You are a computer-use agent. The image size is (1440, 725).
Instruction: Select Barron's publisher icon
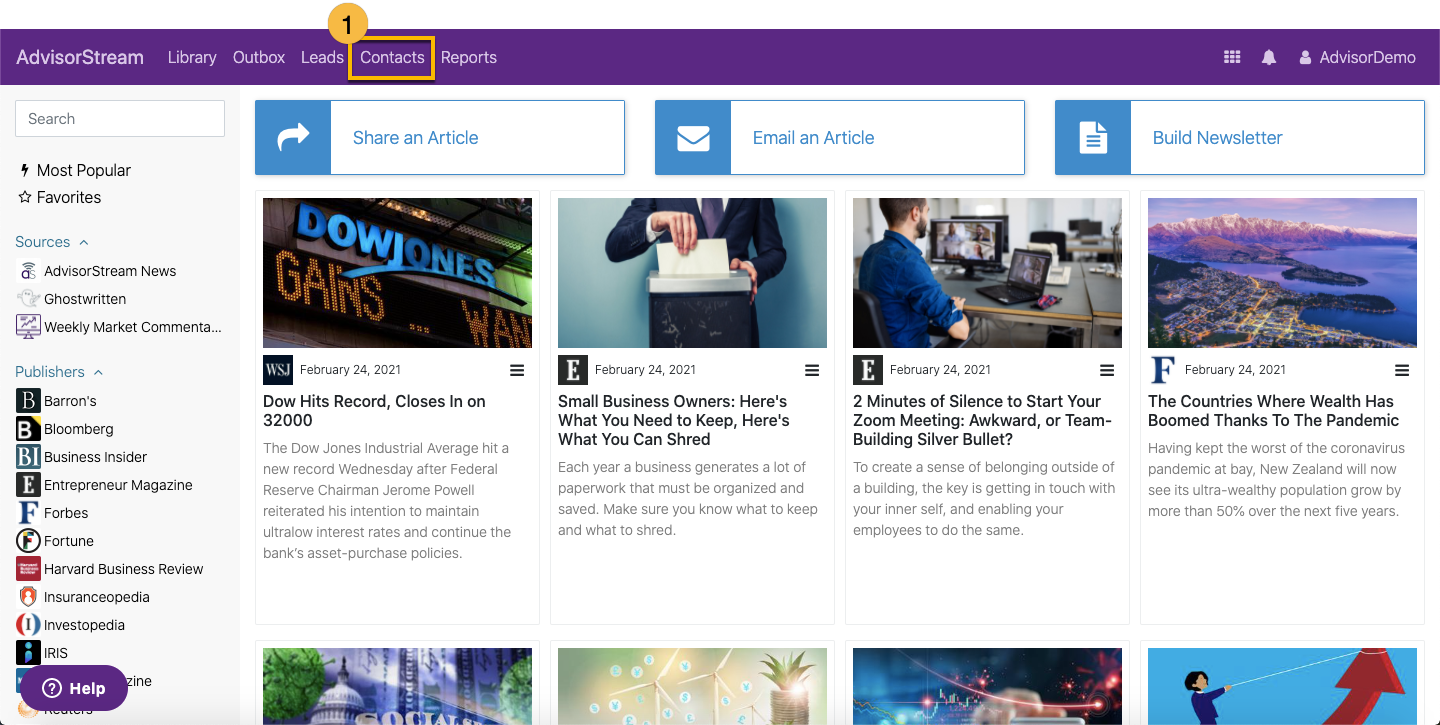(x=28, y=401)
